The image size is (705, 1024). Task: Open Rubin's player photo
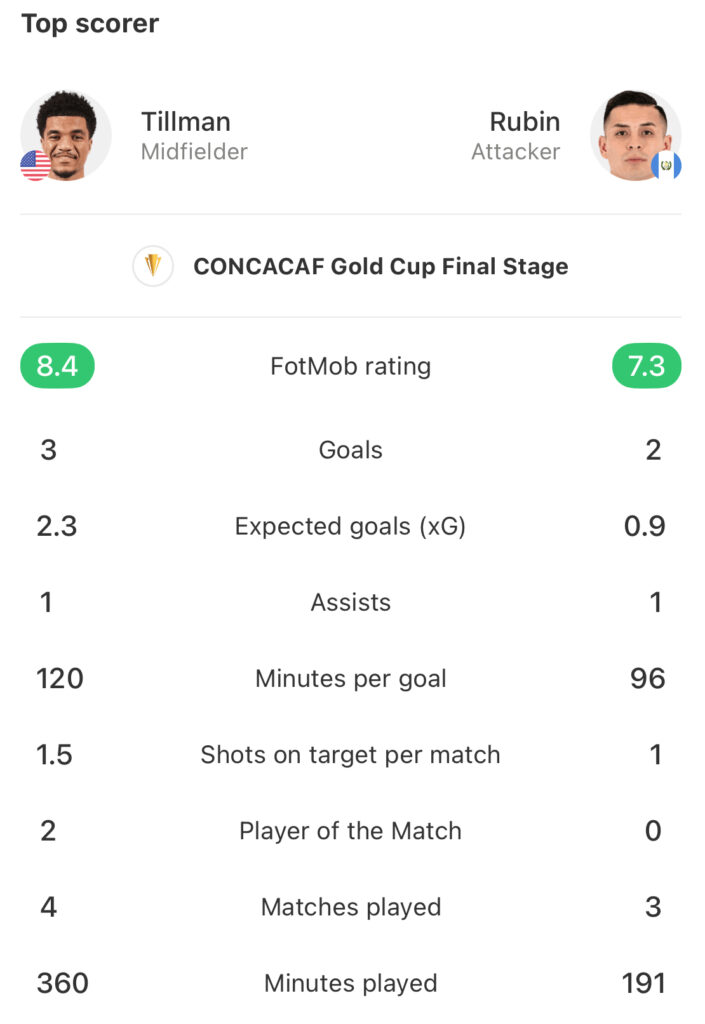[x=636, y=136]
